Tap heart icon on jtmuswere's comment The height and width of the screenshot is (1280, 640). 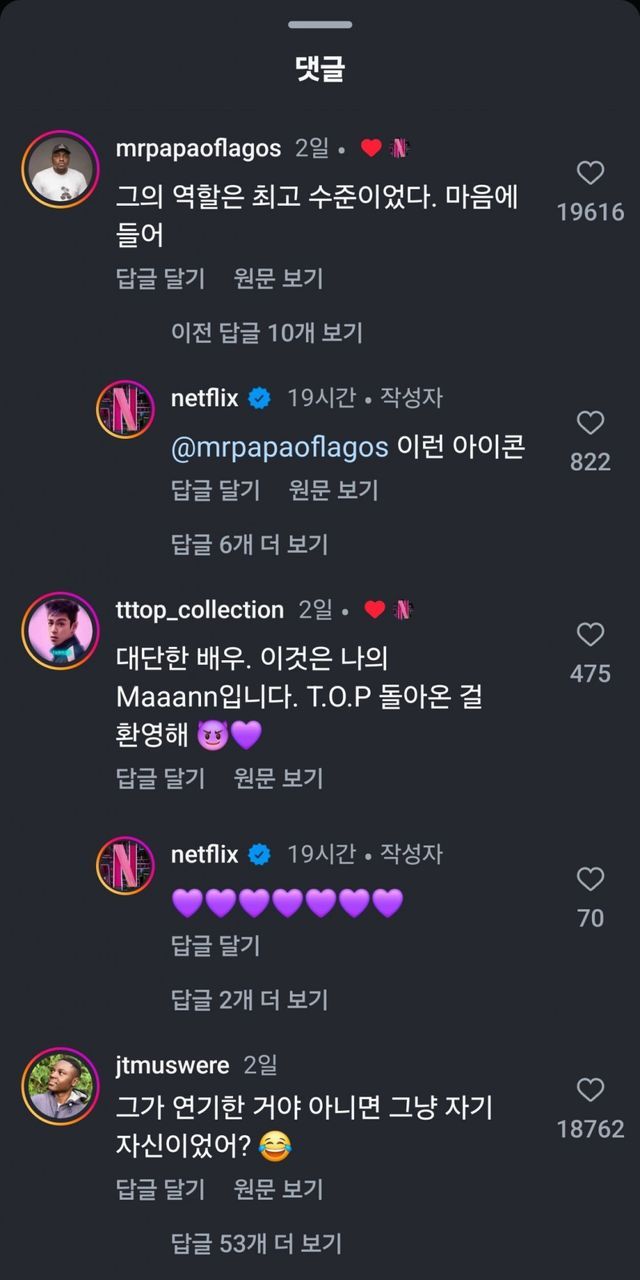tap(591, 1090)
